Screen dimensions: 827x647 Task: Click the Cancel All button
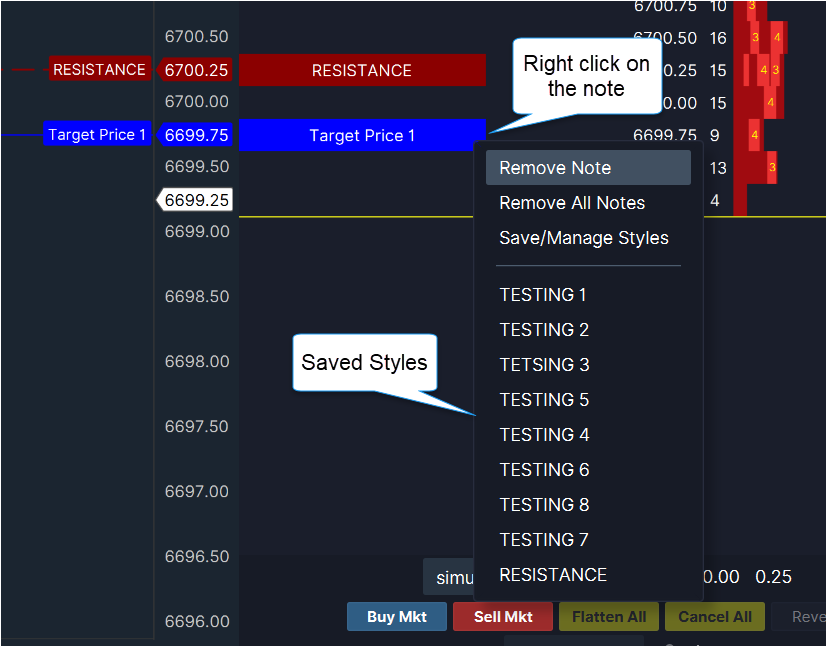(715, 617)
